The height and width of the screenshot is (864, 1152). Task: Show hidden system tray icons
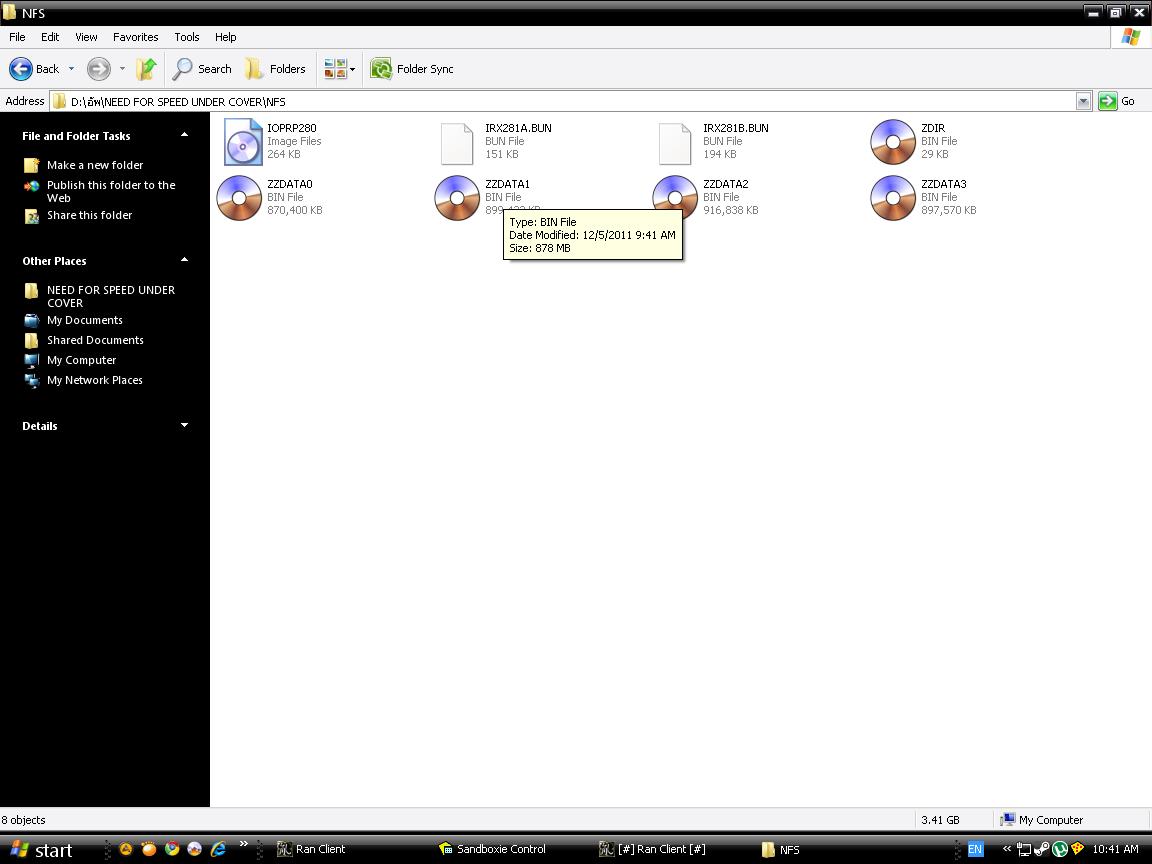1007,849
